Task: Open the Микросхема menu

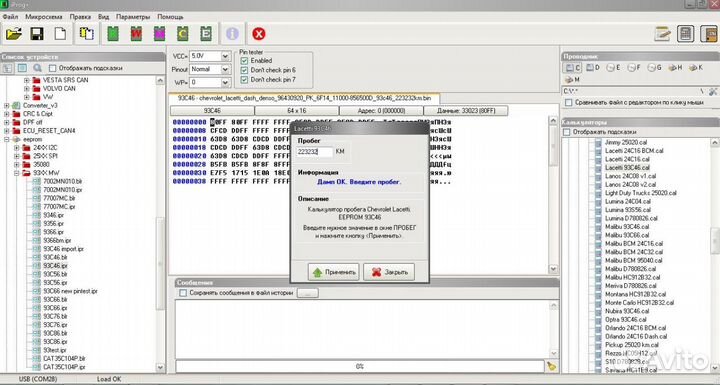Action: pyautogui.click(x=44, y=17)
